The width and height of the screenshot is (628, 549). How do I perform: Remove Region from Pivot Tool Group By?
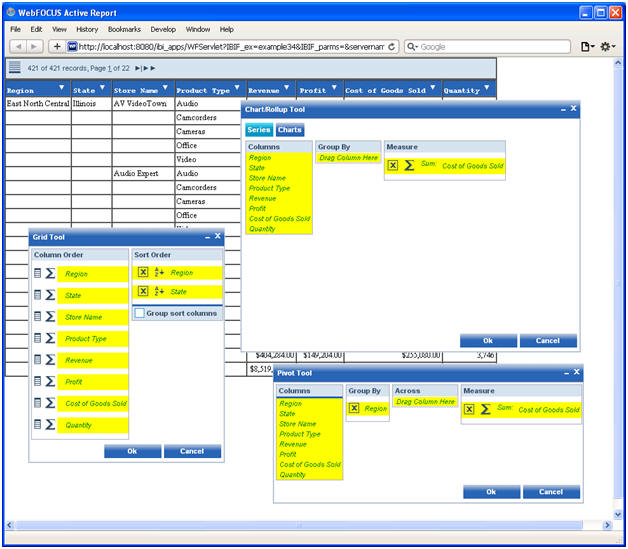(x=354, y=408)
